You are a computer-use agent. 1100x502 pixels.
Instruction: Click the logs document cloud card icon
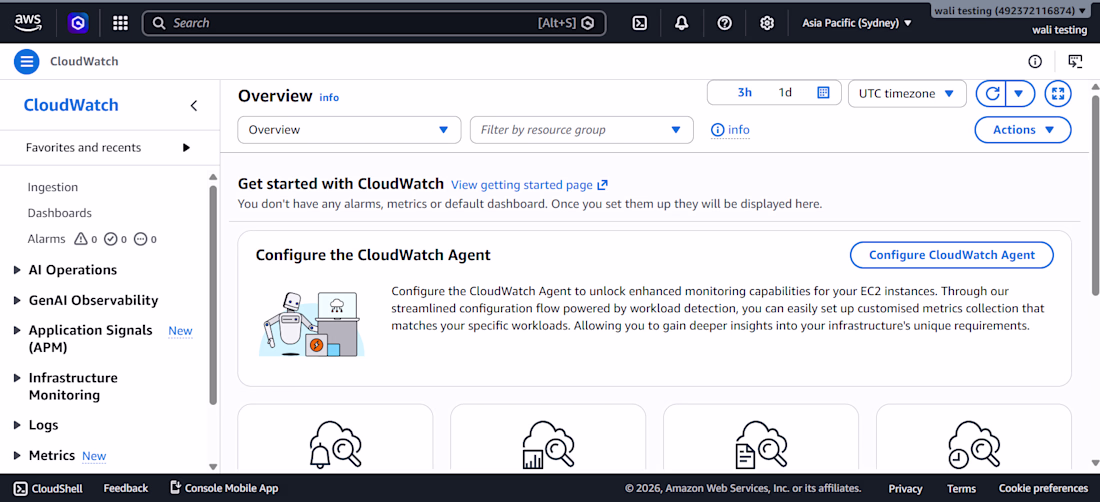[760, 445]
